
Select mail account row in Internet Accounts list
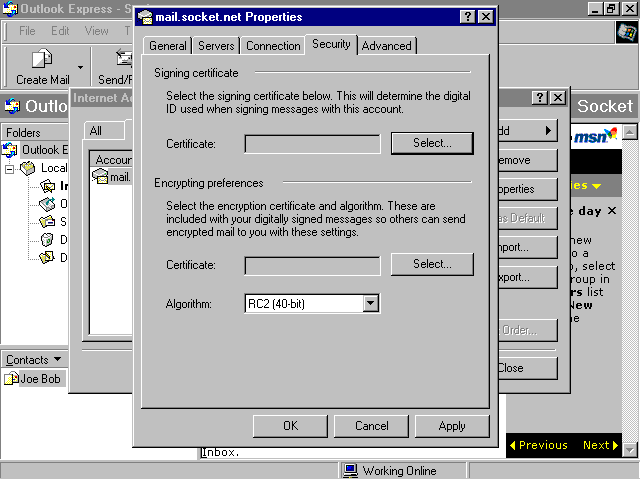[x=111, y=177]
